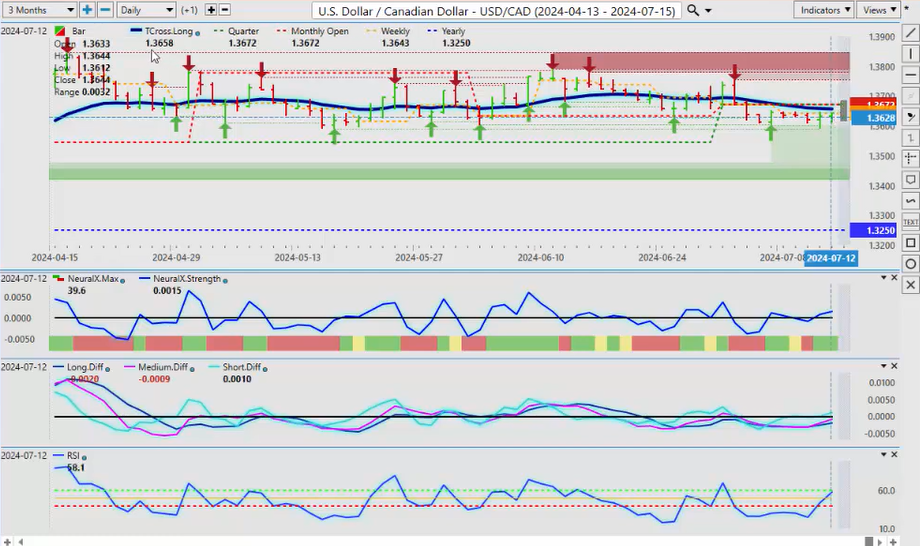Click the Yearly legend label
The height and width of the screenshot is (546, 920).
tap(454, 31)
